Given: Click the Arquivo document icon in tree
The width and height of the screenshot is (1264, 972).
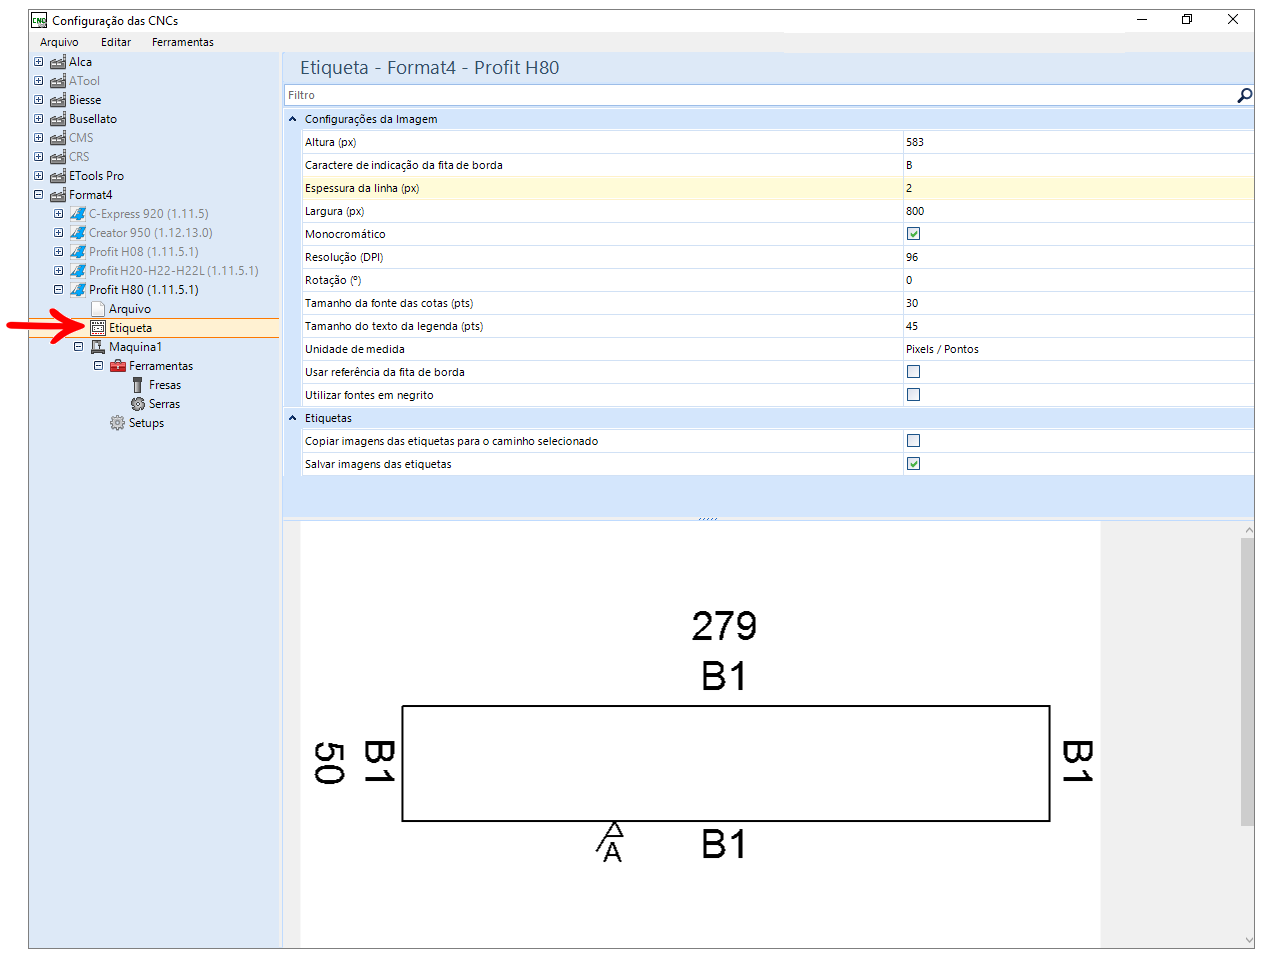Looking at the screenshot, I should [x=98, y=309].
